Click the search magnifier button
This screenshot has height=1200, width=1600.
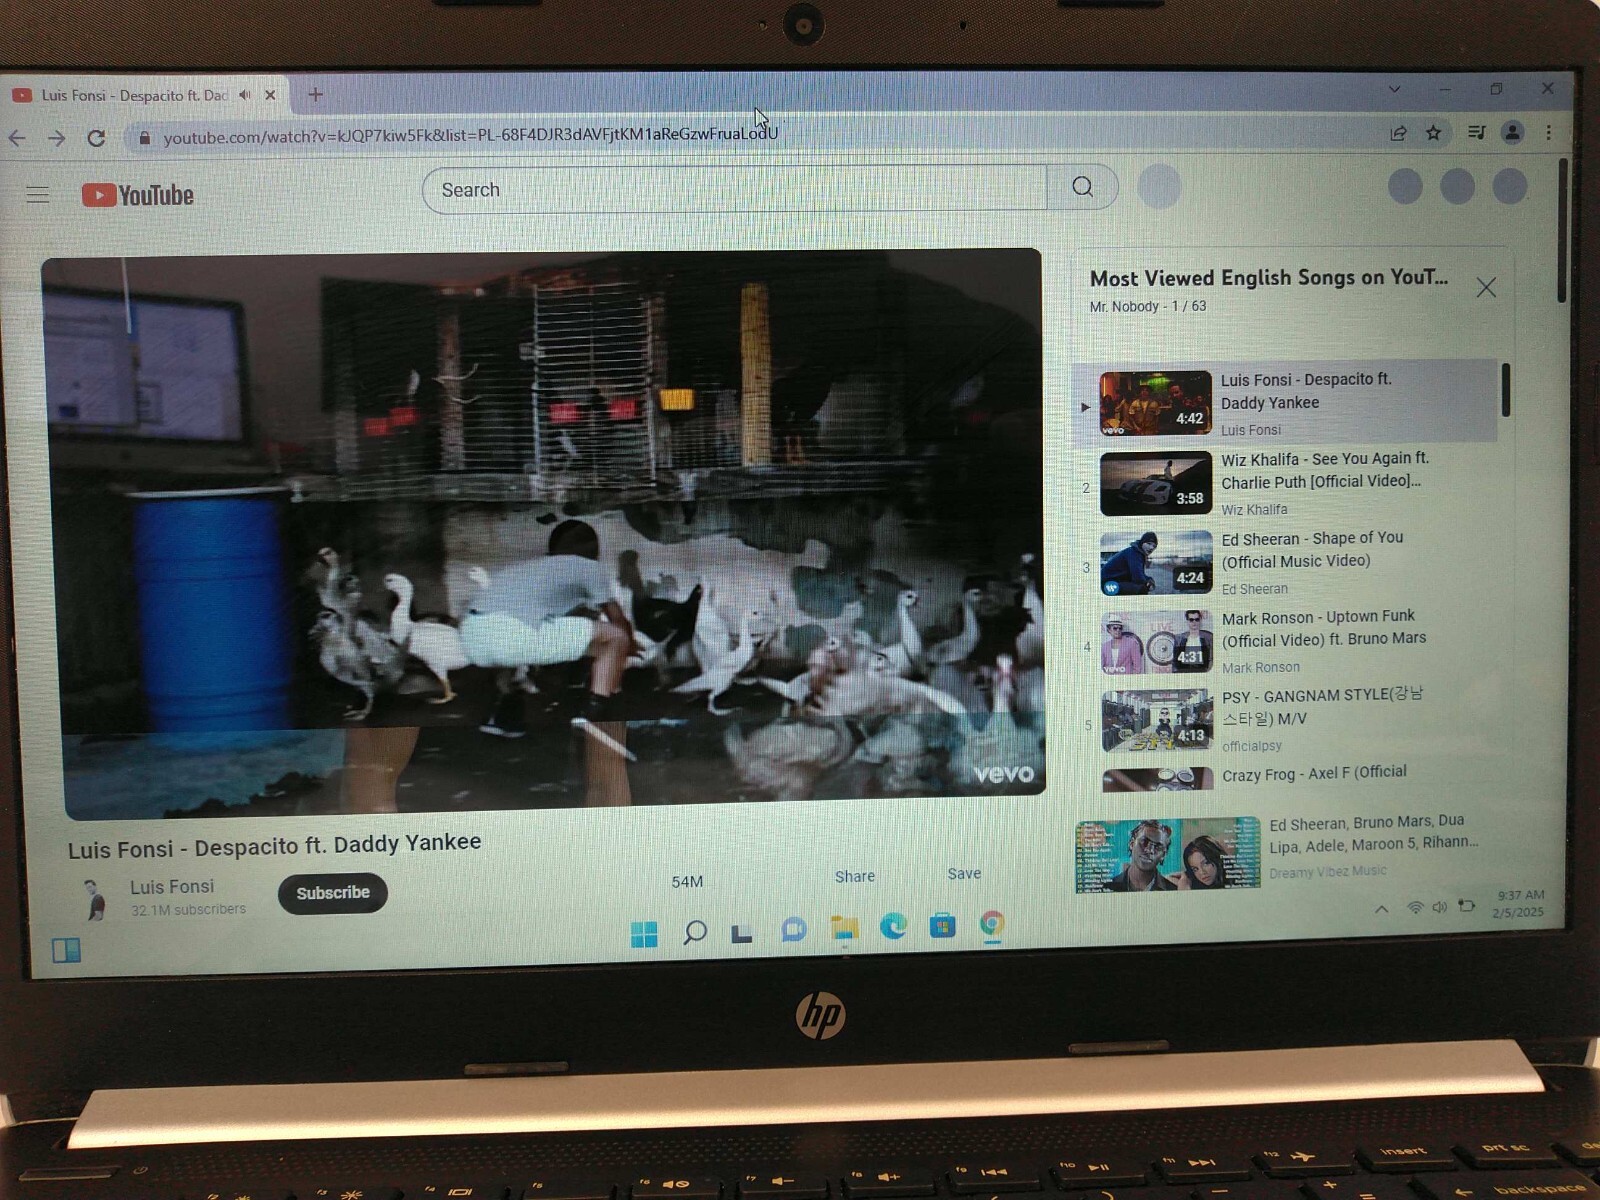coord(1082,187)
